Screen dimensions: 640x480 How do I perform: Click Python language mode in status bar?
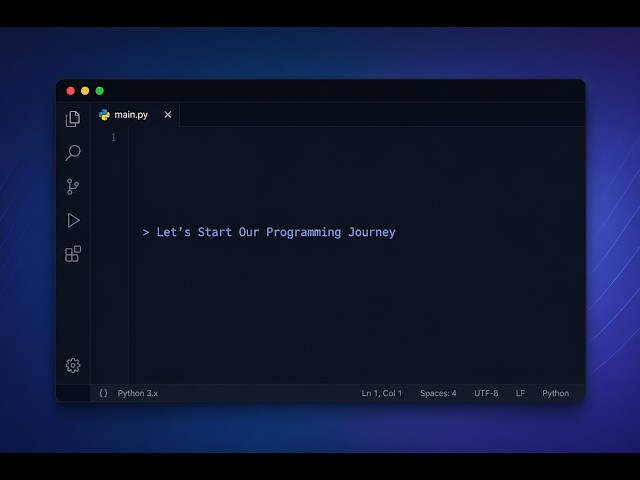click(x=556, y=393)
